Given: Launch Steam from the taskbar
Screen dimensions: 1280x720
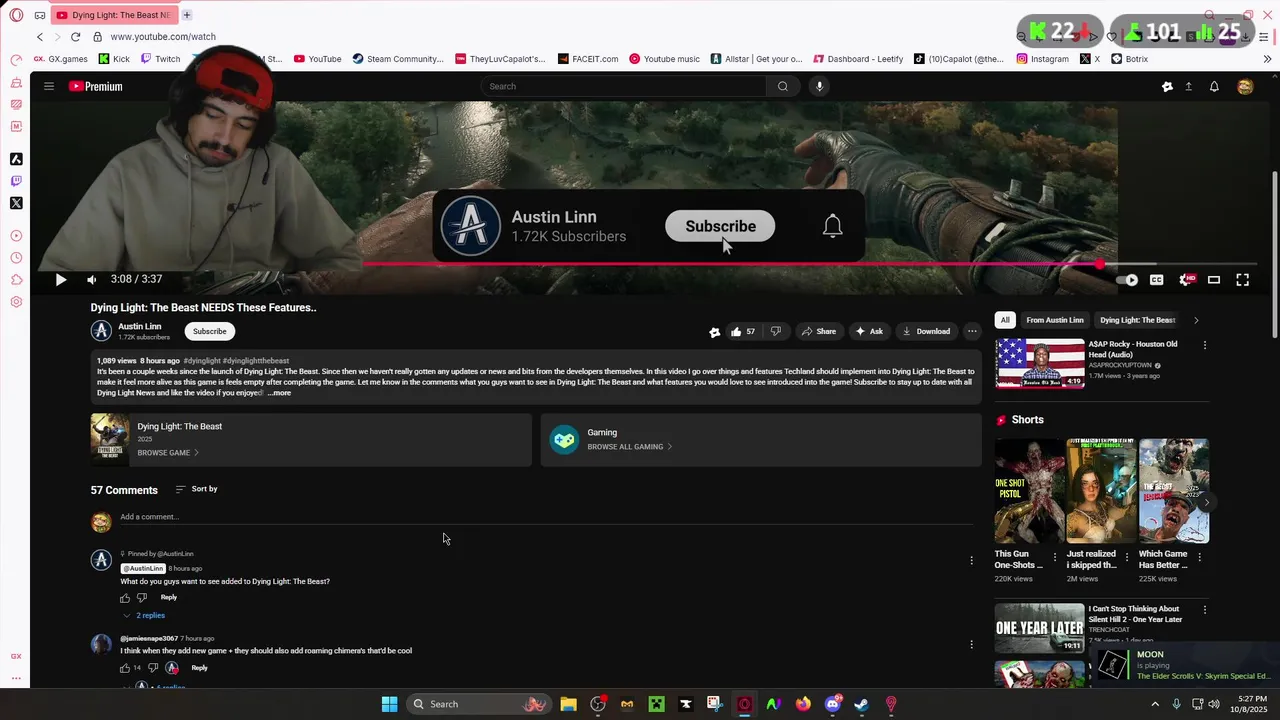Looking at the screenshot, I should [x=861, y=704].
